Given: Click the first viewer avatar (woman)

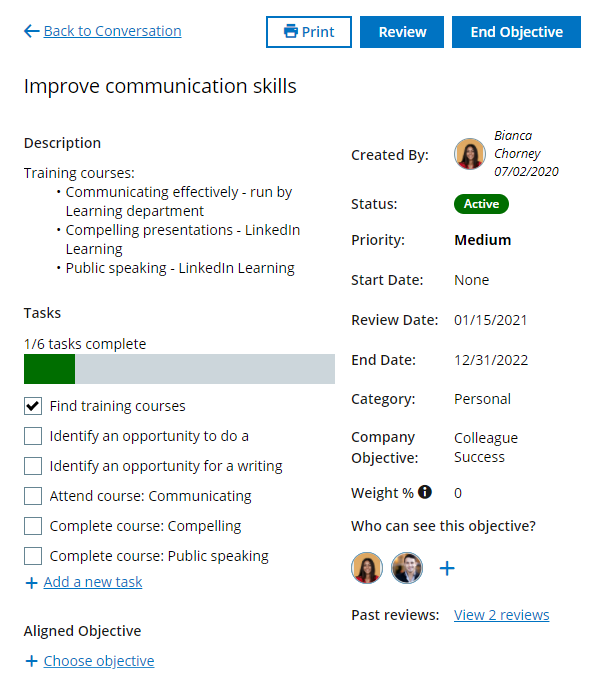Looking at the screenshot, I should coord(367,568).
